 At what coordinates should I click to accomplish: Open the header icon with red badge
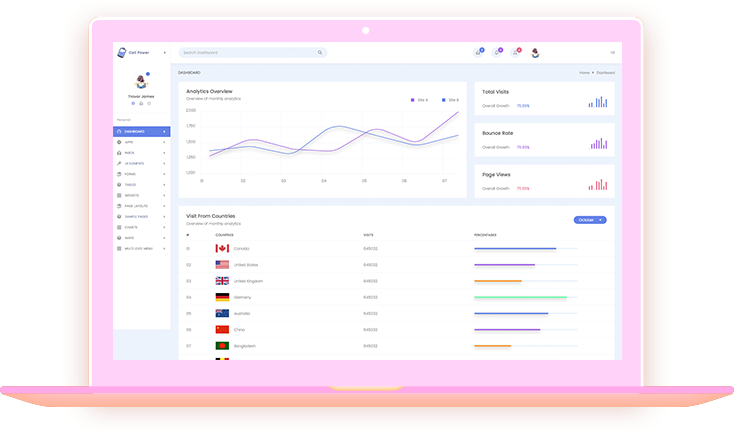[516, 52]
